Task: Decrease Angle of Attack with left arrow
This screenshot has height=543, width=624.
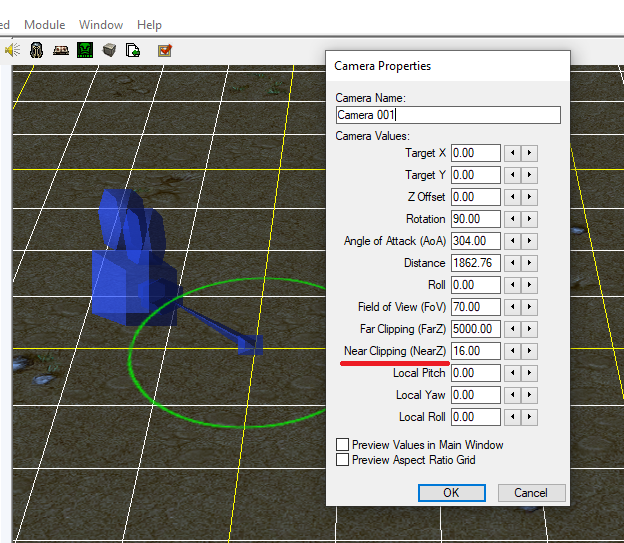Action: [x=513, y=241]
